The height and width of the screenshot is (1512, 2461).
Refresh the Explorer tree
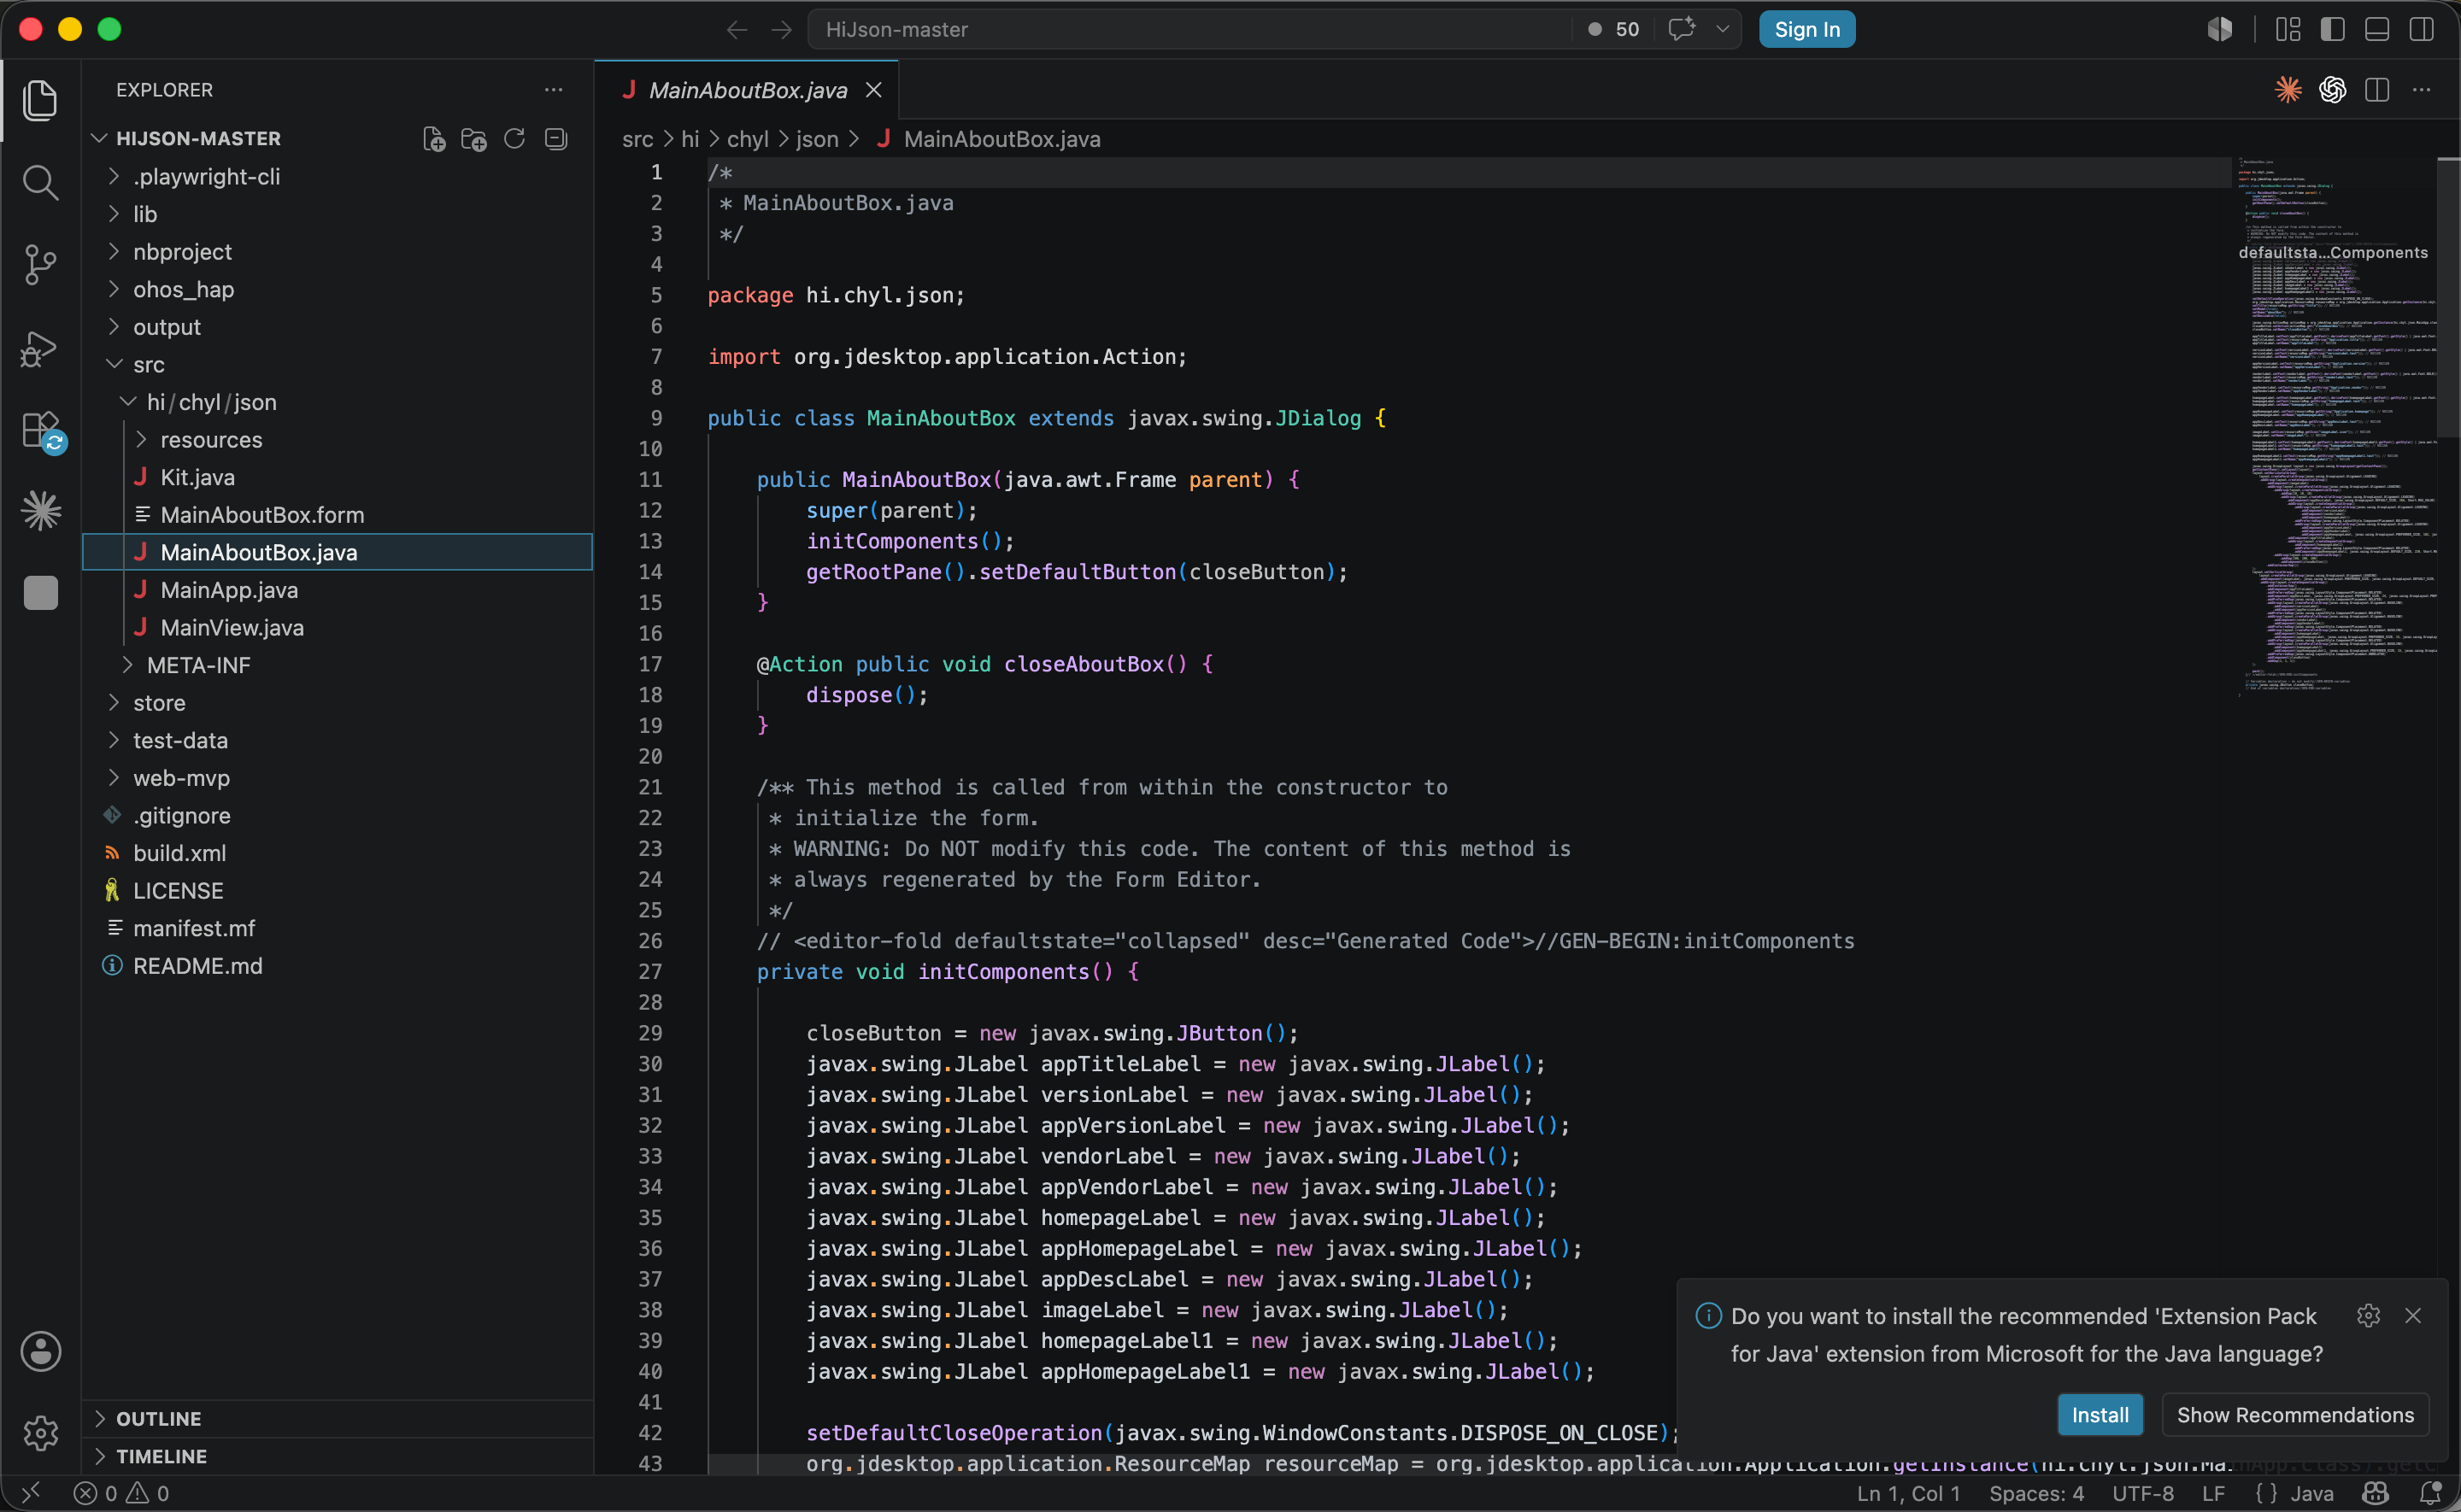pos(514,139)
